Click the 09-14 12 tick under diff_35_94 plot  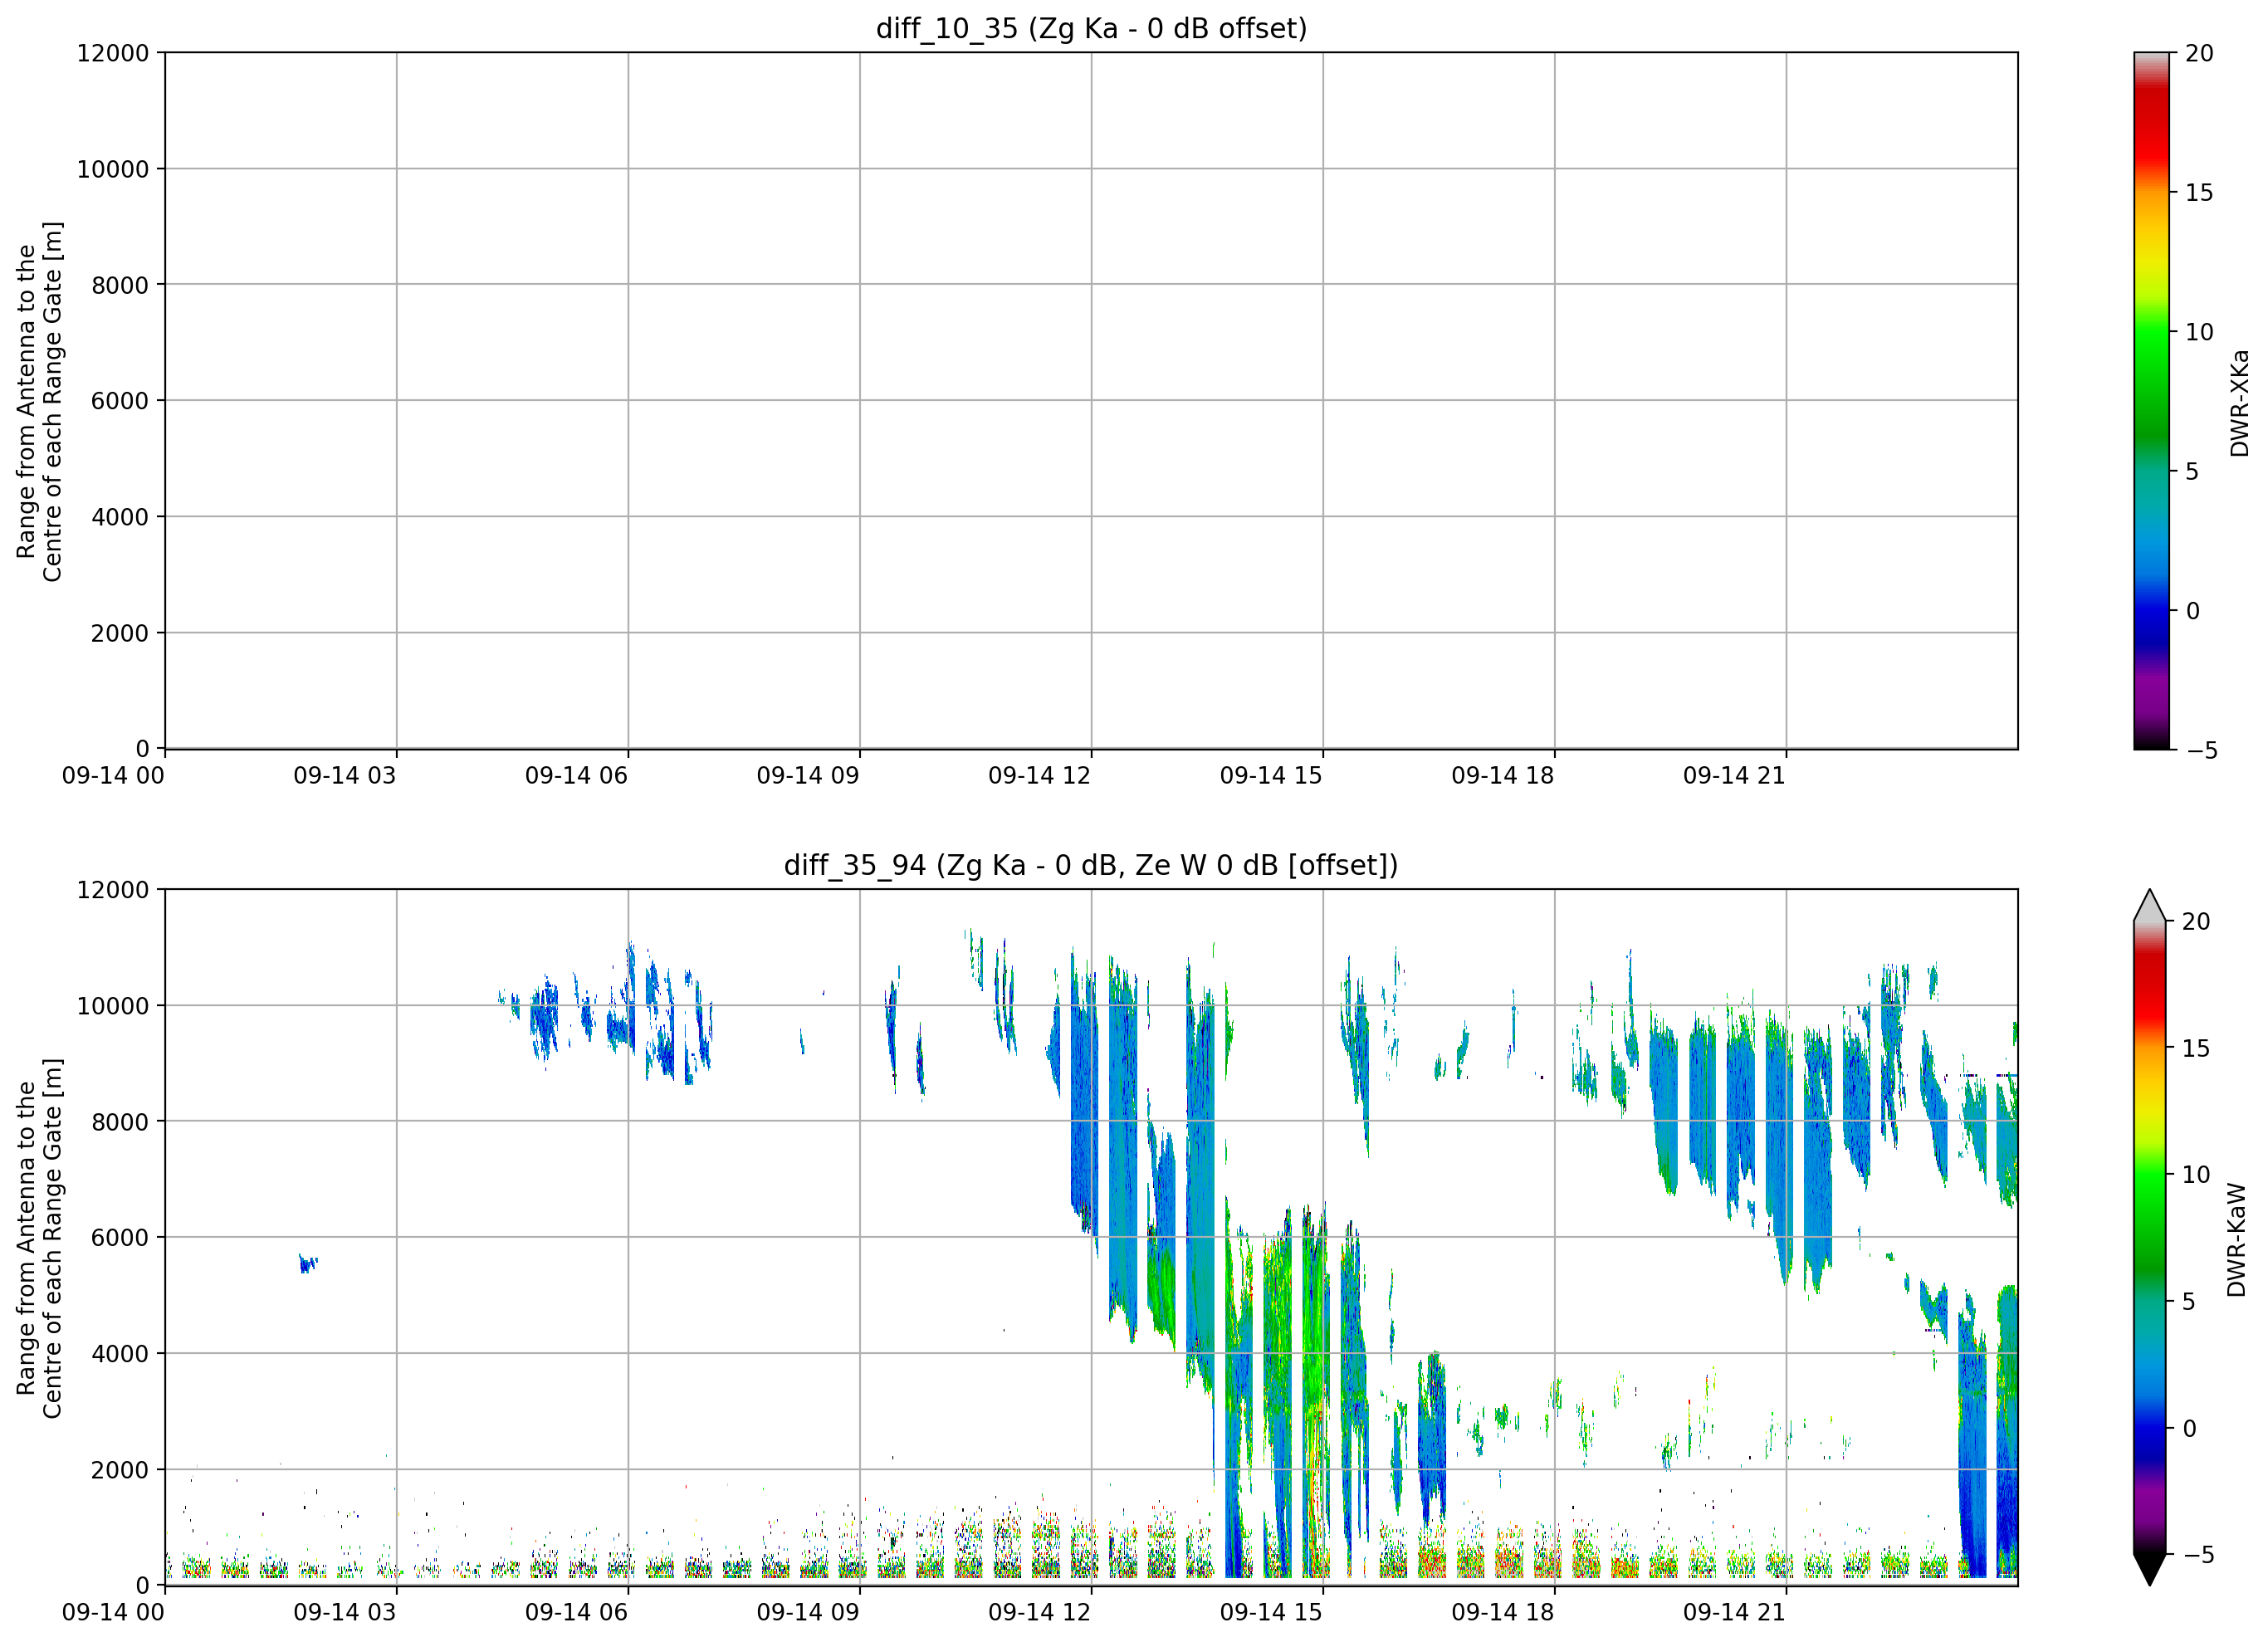(x=1039, y=1613)
